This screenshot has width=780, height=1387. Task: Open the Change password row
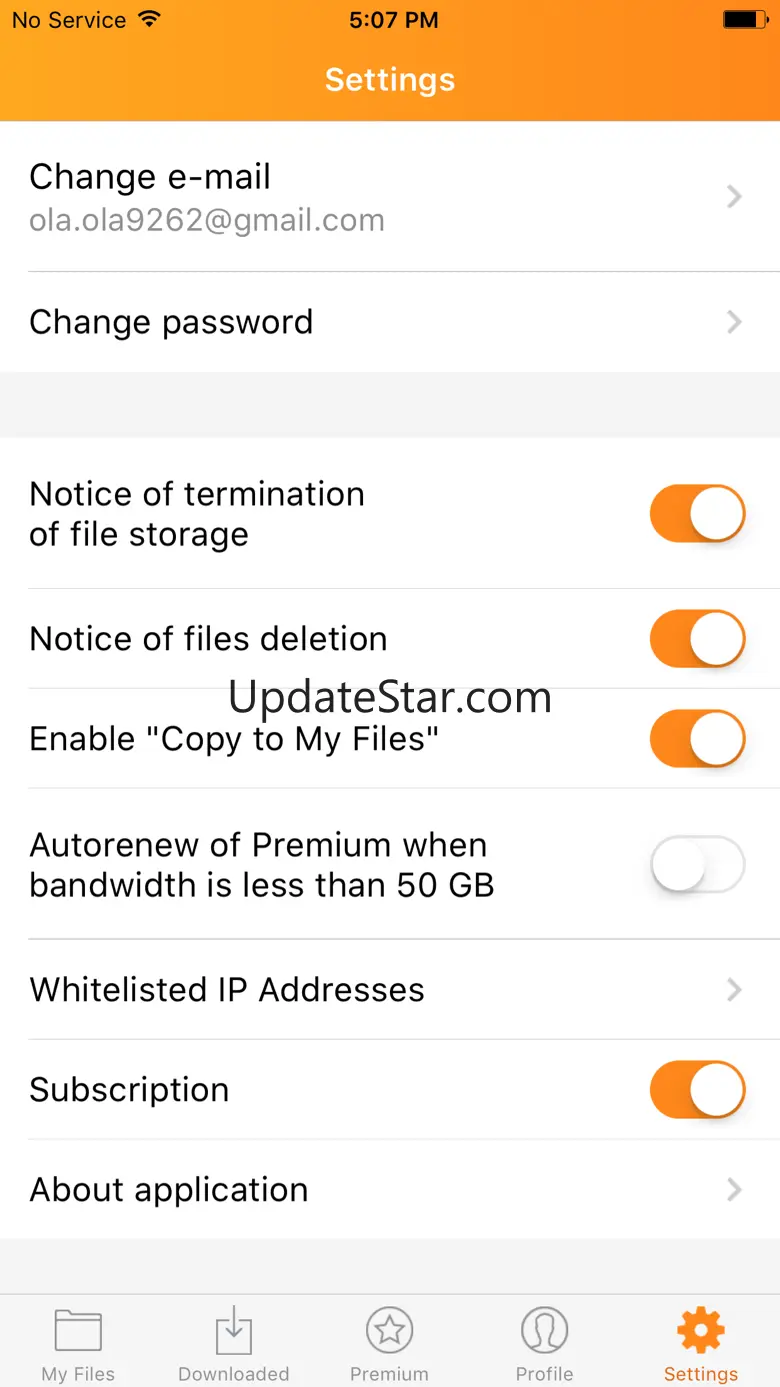[x=171, y=322]
